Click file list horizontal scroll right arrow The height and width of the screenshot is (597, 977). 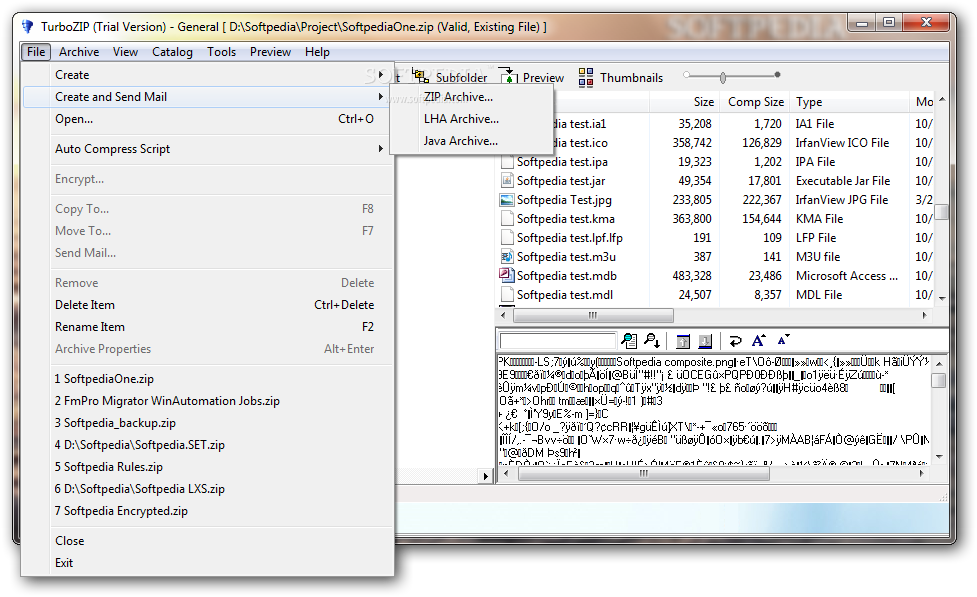coord(925,315)
